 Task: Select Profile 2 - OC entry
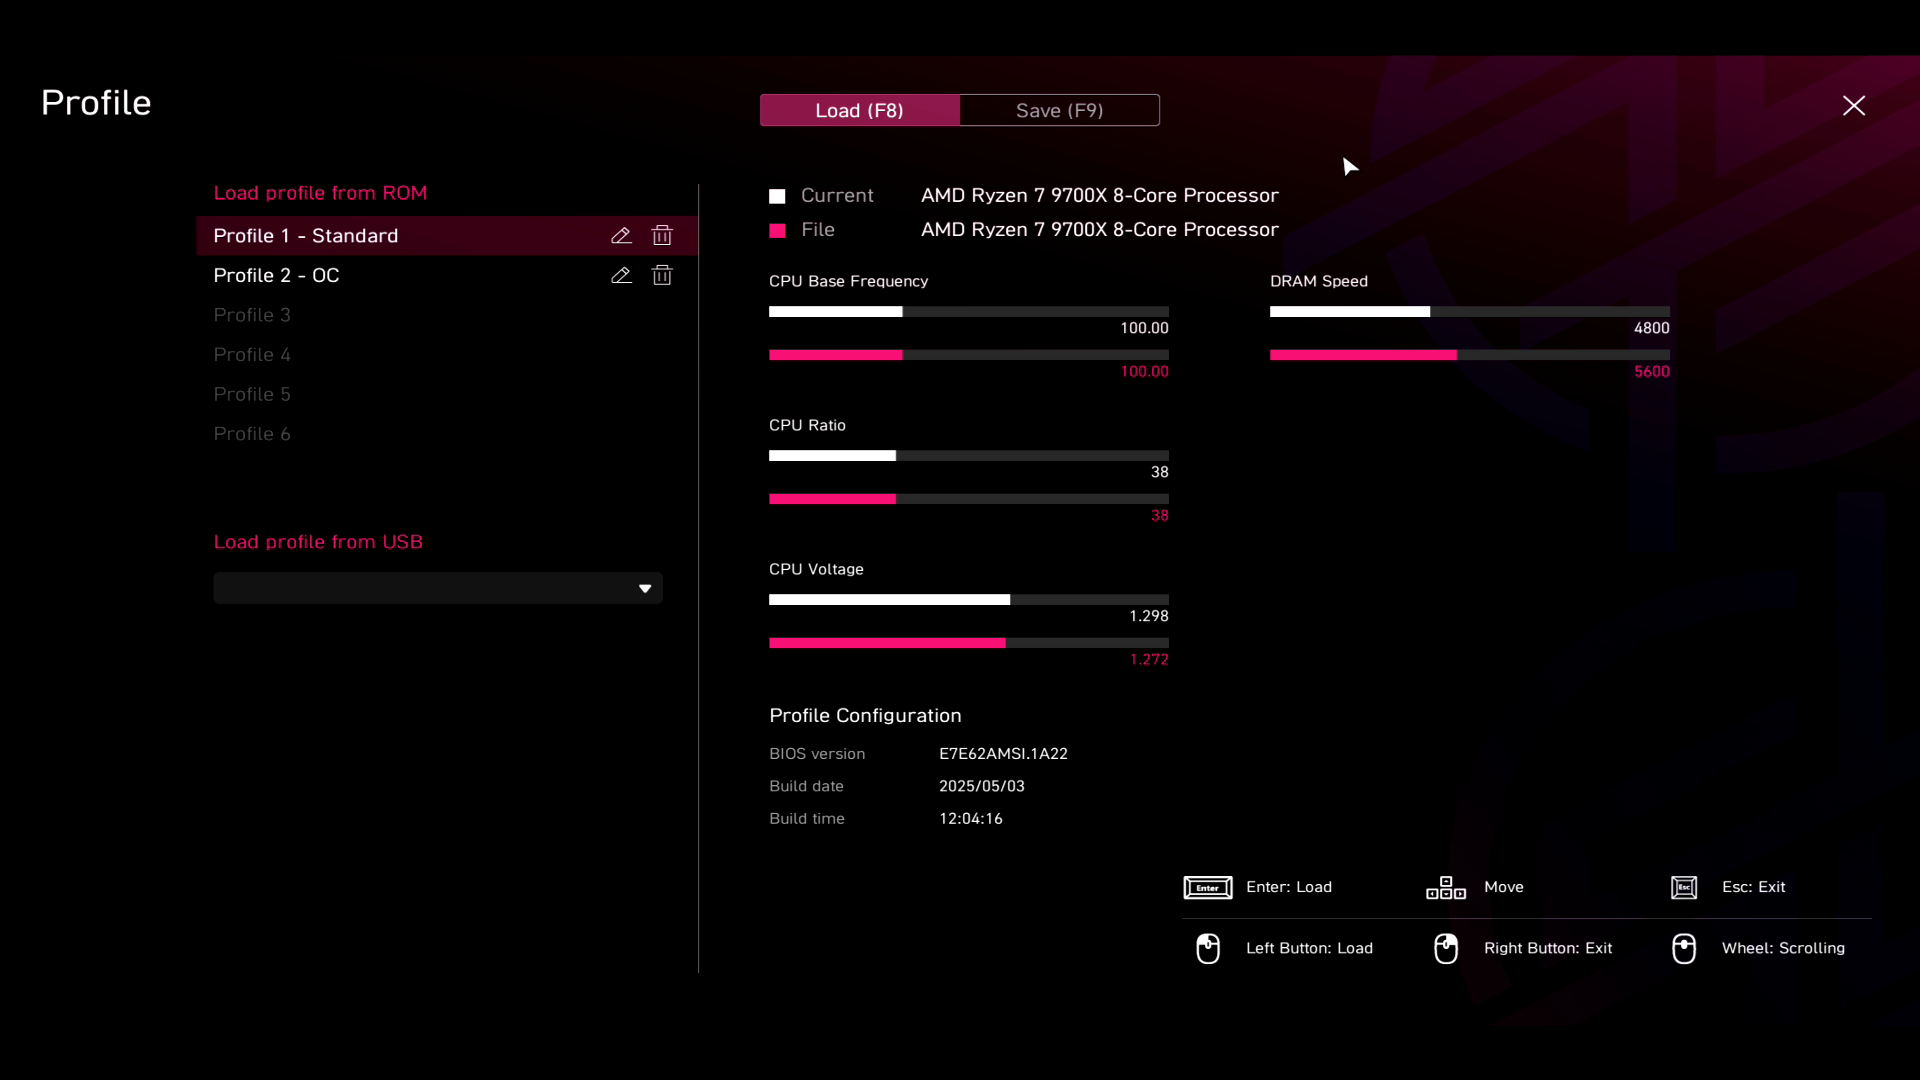(276, 275)
